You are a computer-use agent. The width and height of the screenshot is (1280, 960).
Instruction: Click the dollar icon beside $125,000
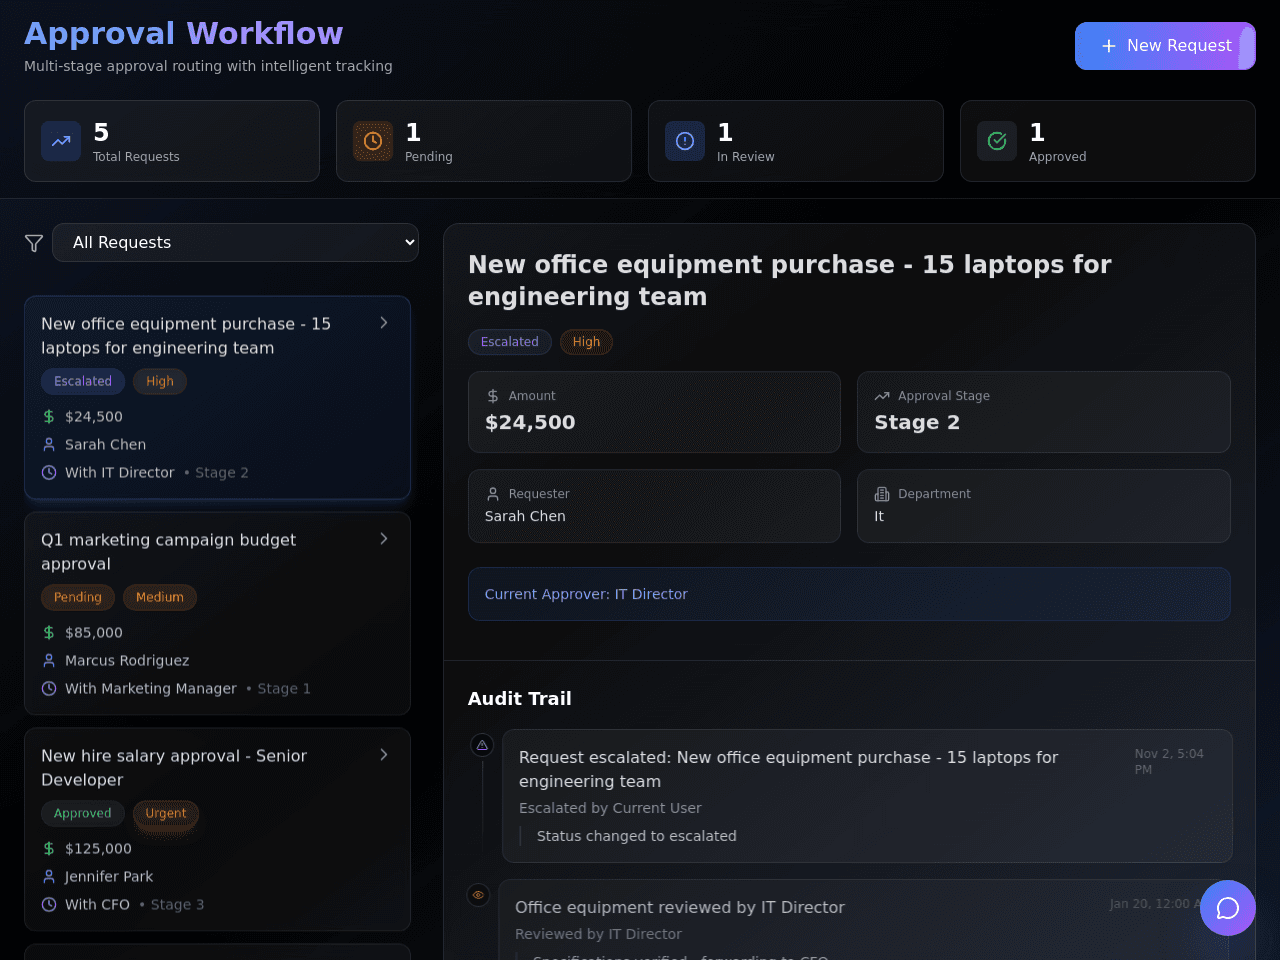point(49,849)
